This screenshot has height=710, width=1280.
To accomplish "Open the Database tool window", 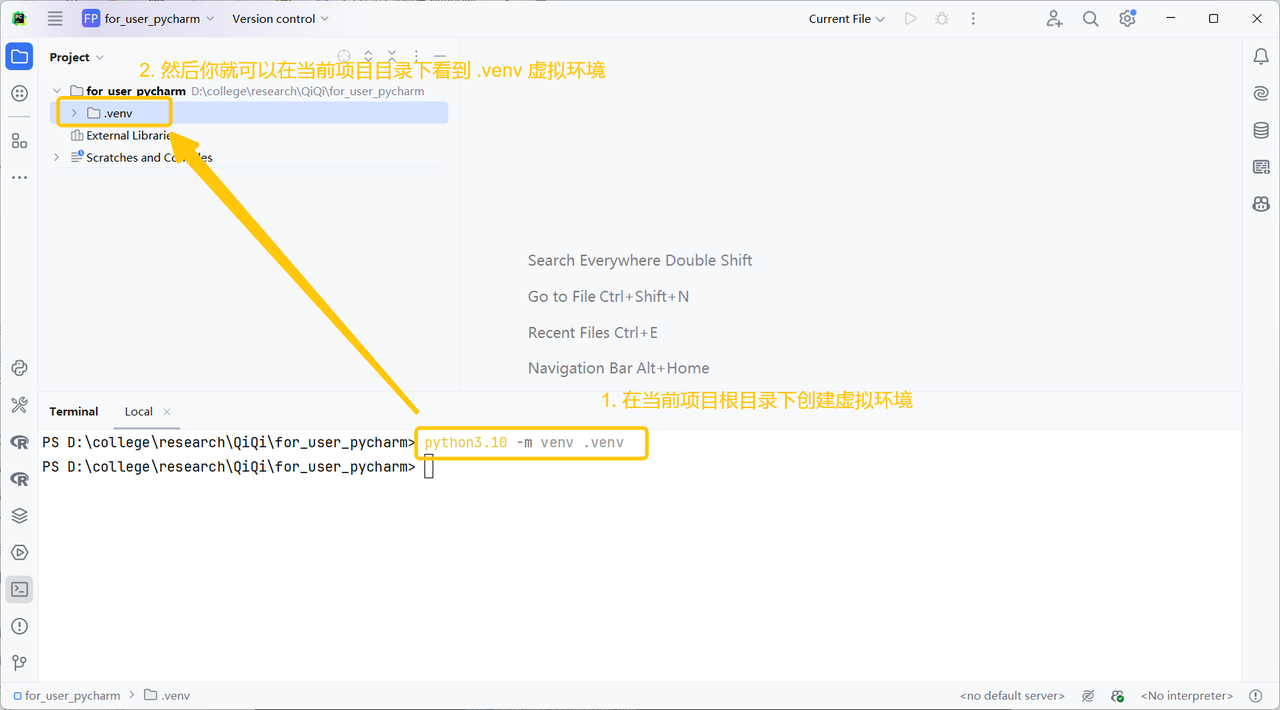I will [x=1261, y=130].
